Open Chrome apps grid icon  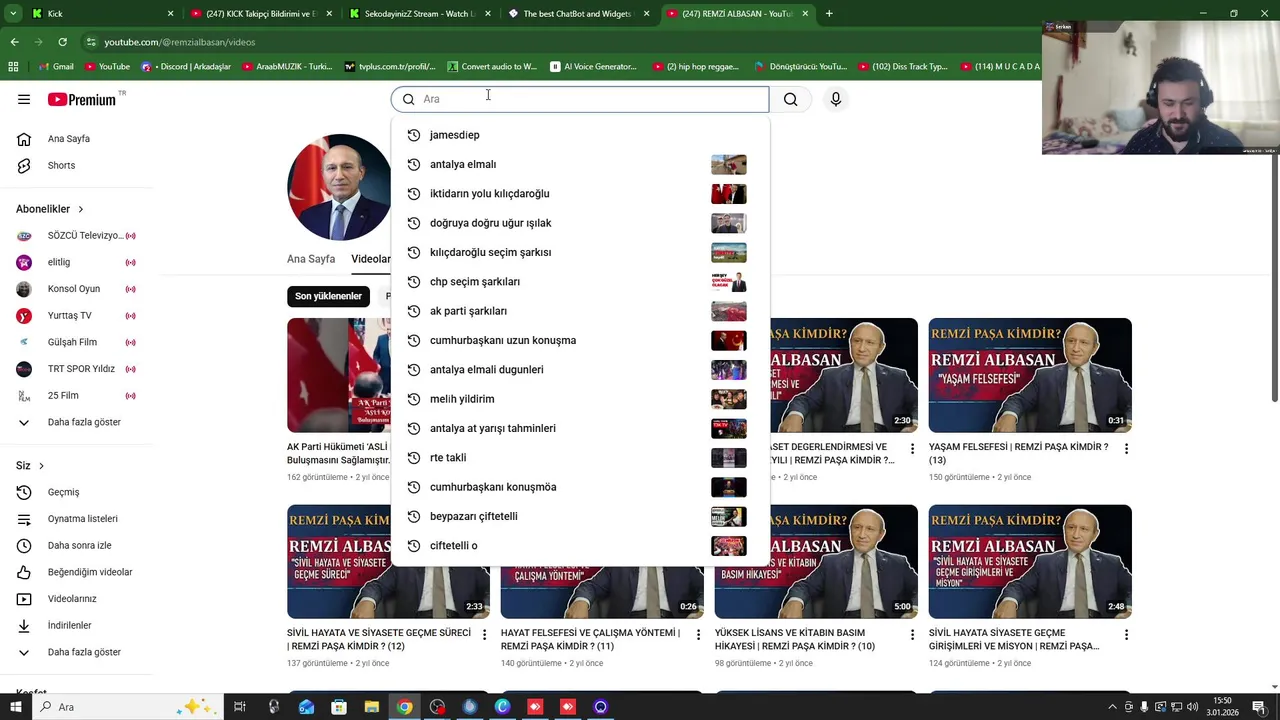13,67
